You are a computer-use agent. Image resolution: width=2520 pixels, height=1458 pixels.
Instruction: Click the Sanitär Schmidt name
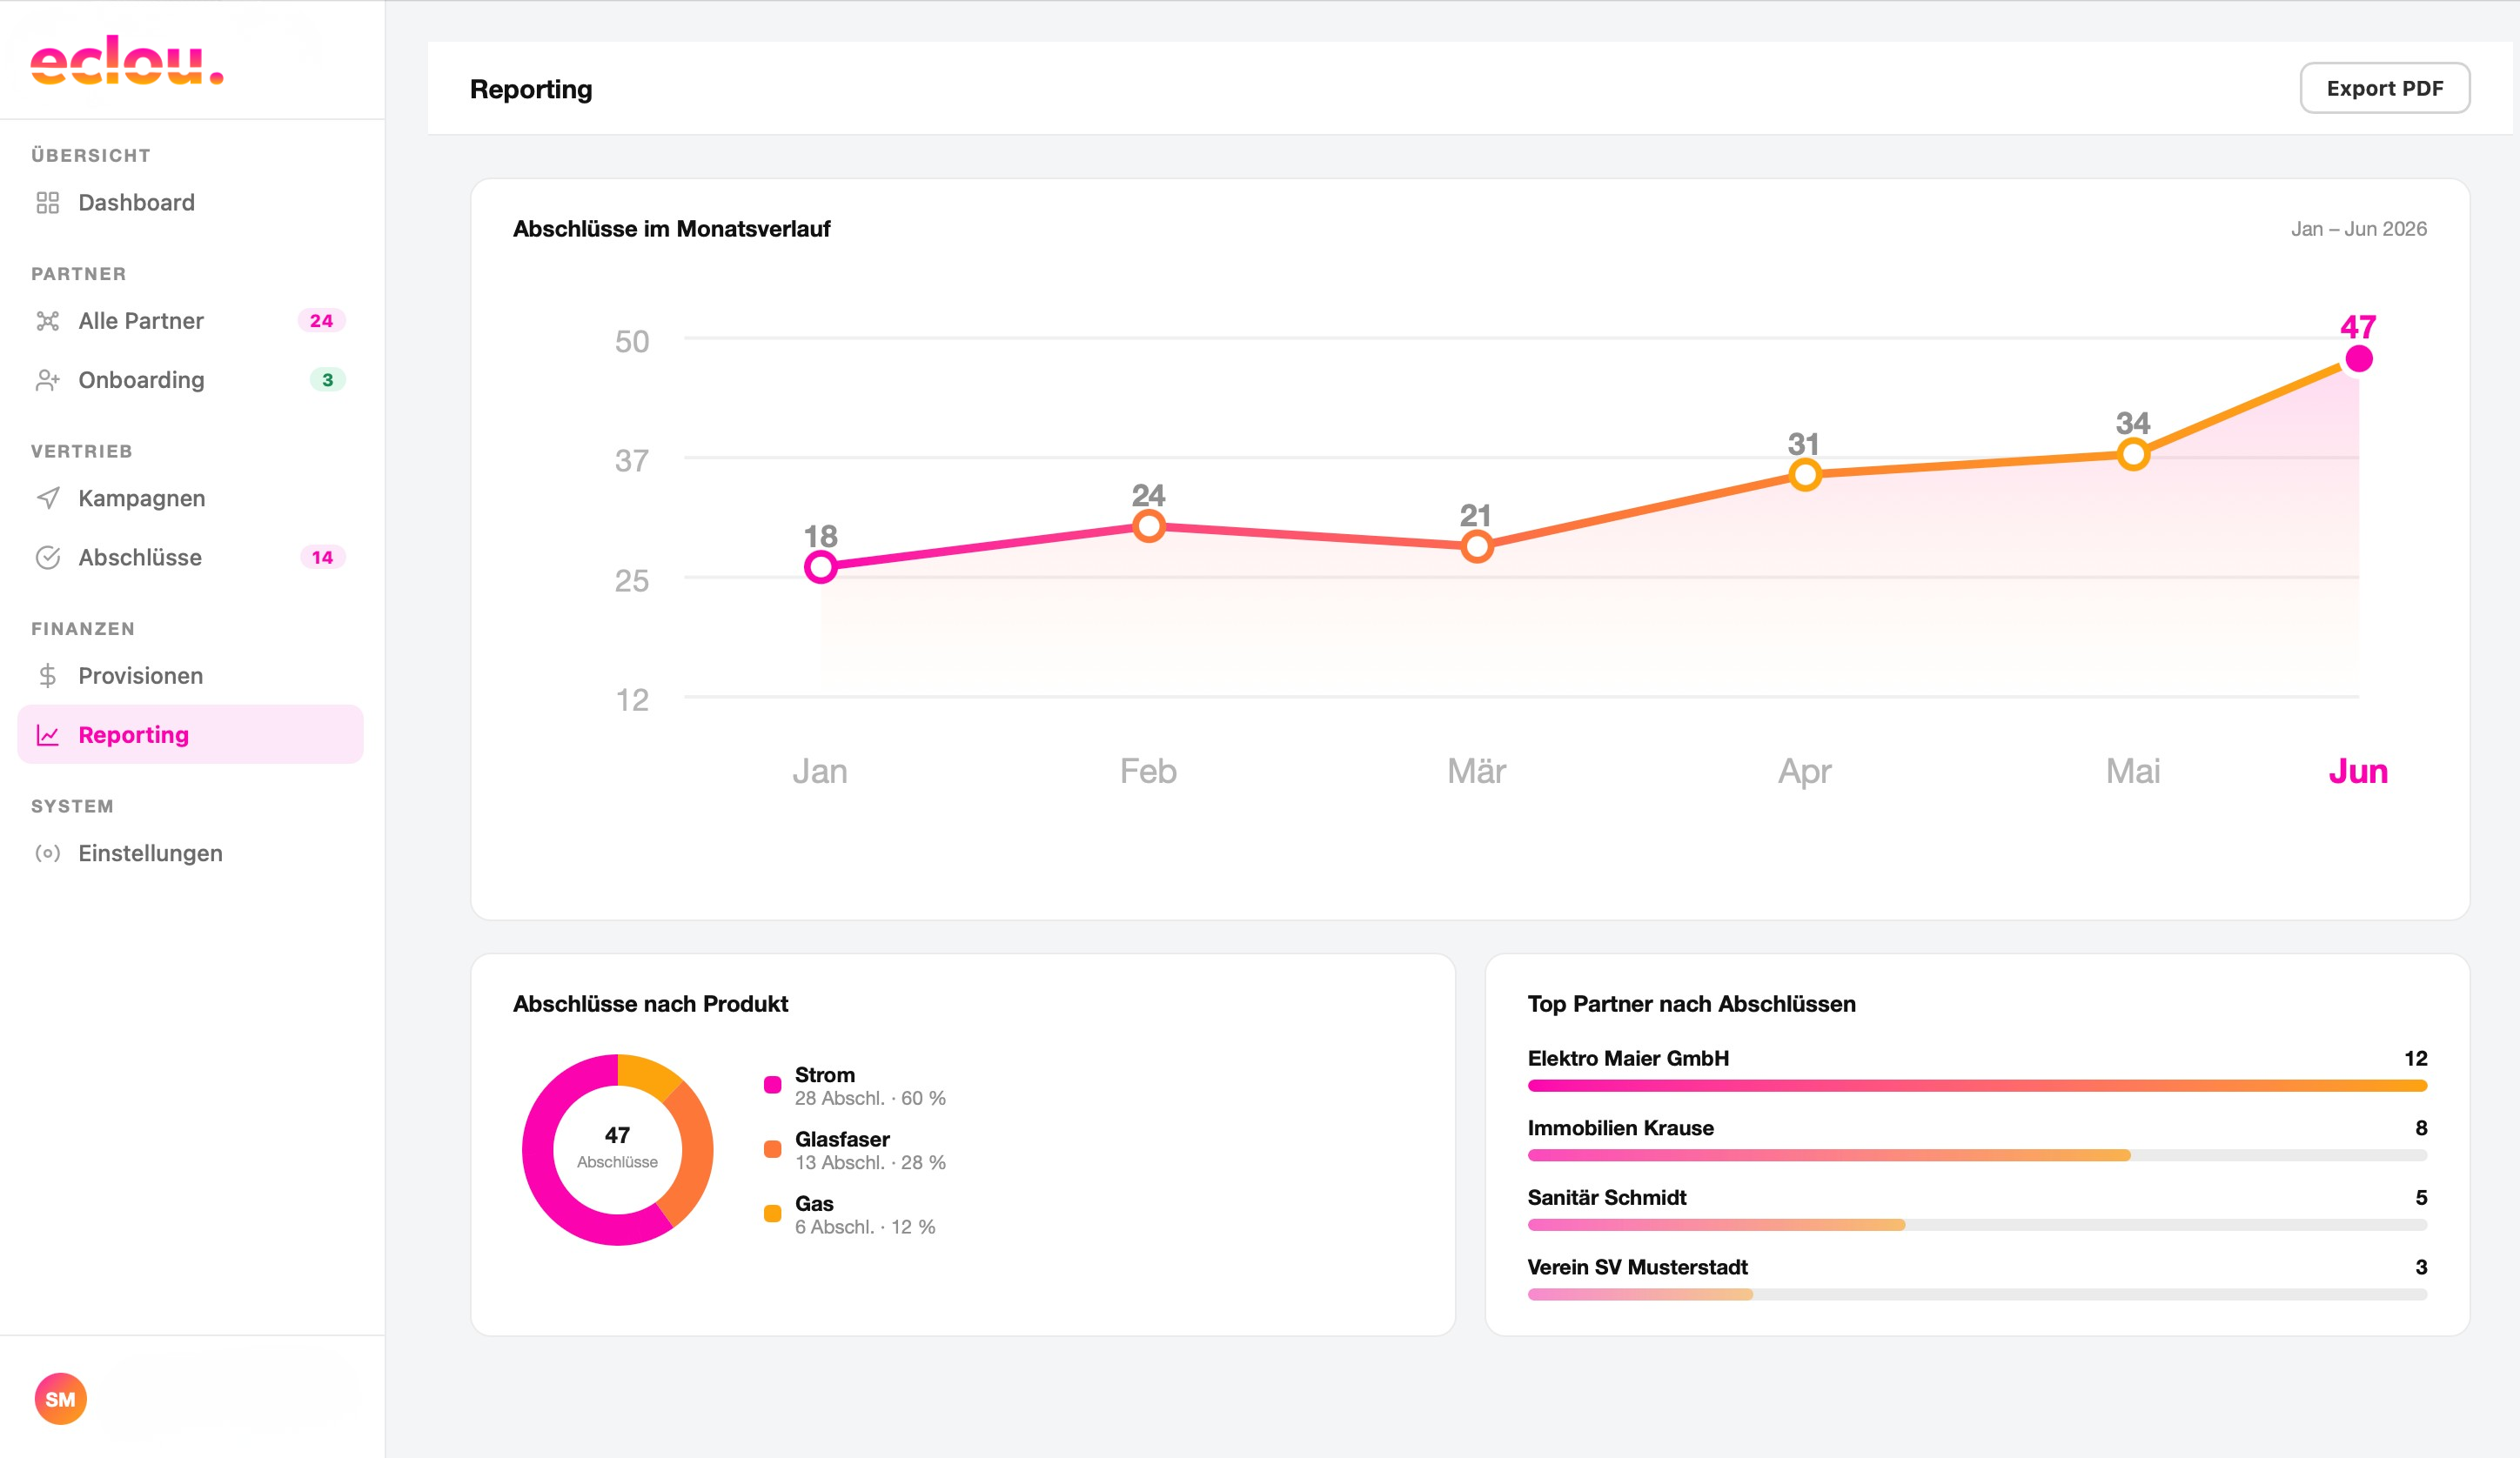pos(1607,1198)
